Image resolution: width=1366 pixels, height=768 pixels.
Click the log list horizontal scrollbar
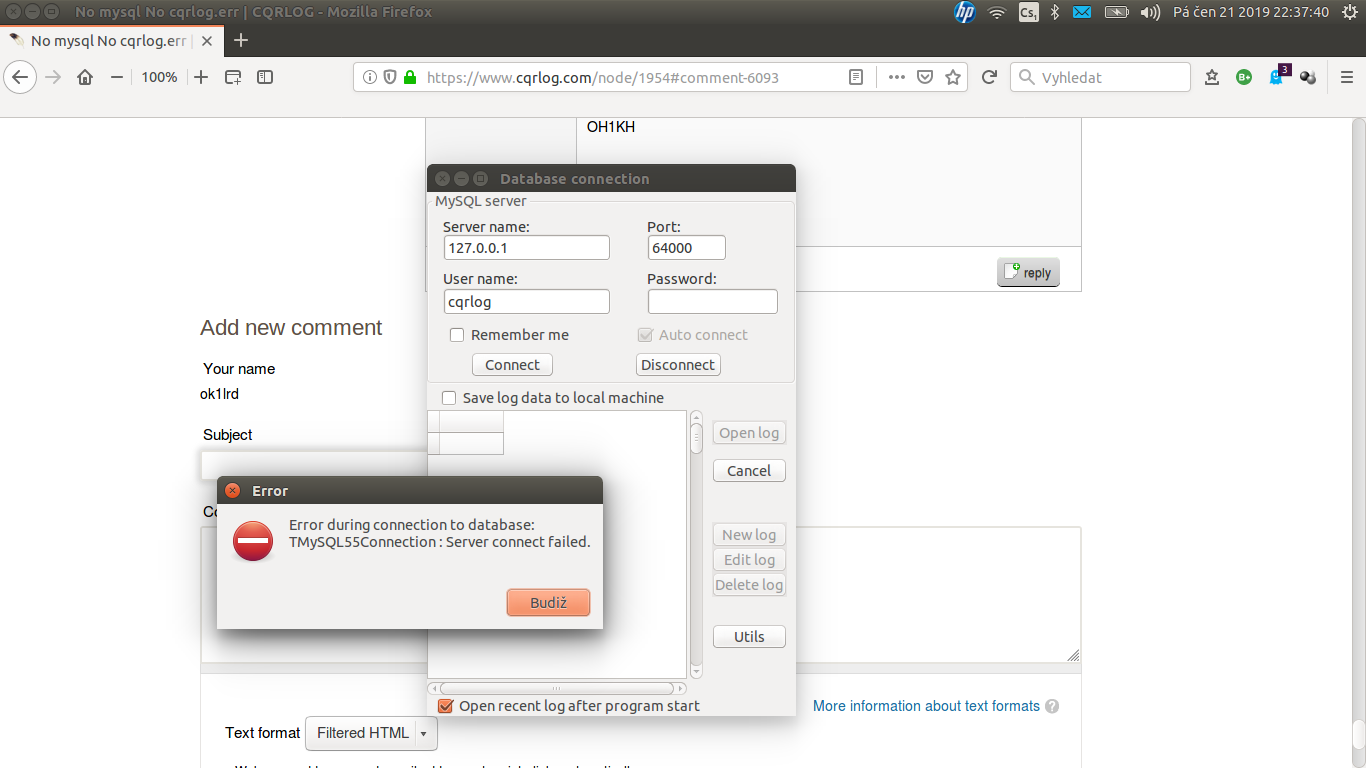point(557,688)
